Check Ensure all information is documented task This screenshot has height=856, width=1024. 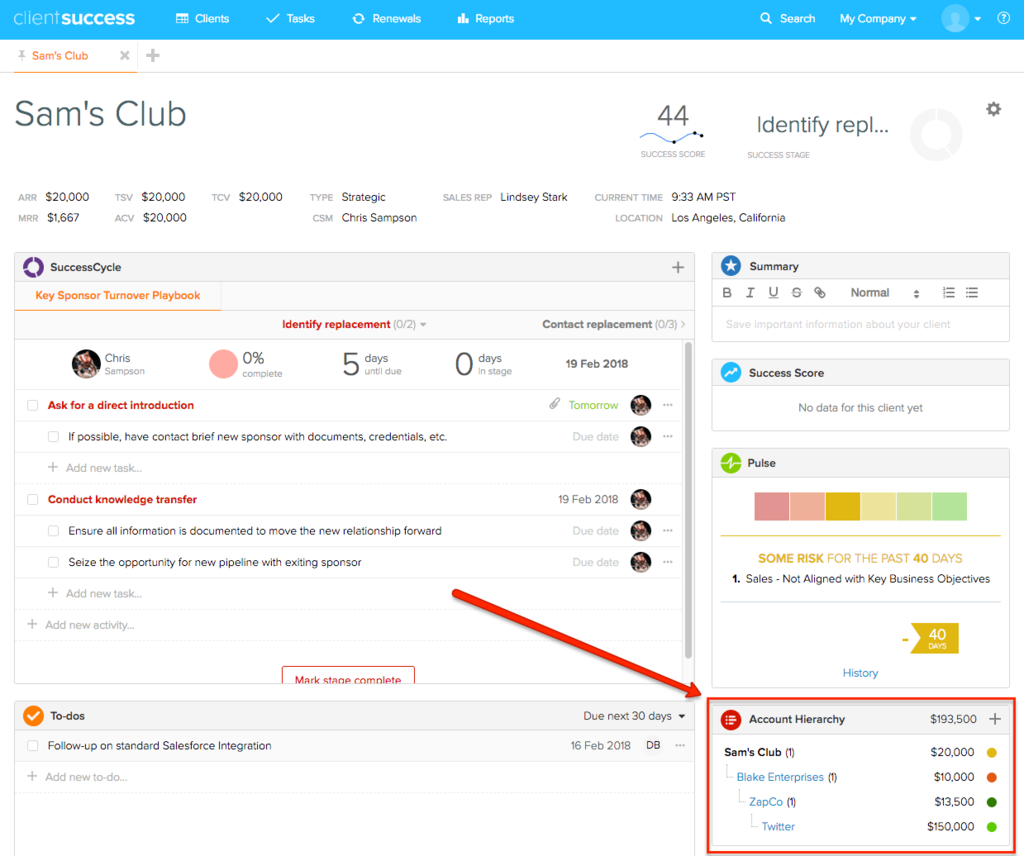click(x=53, y=531)
